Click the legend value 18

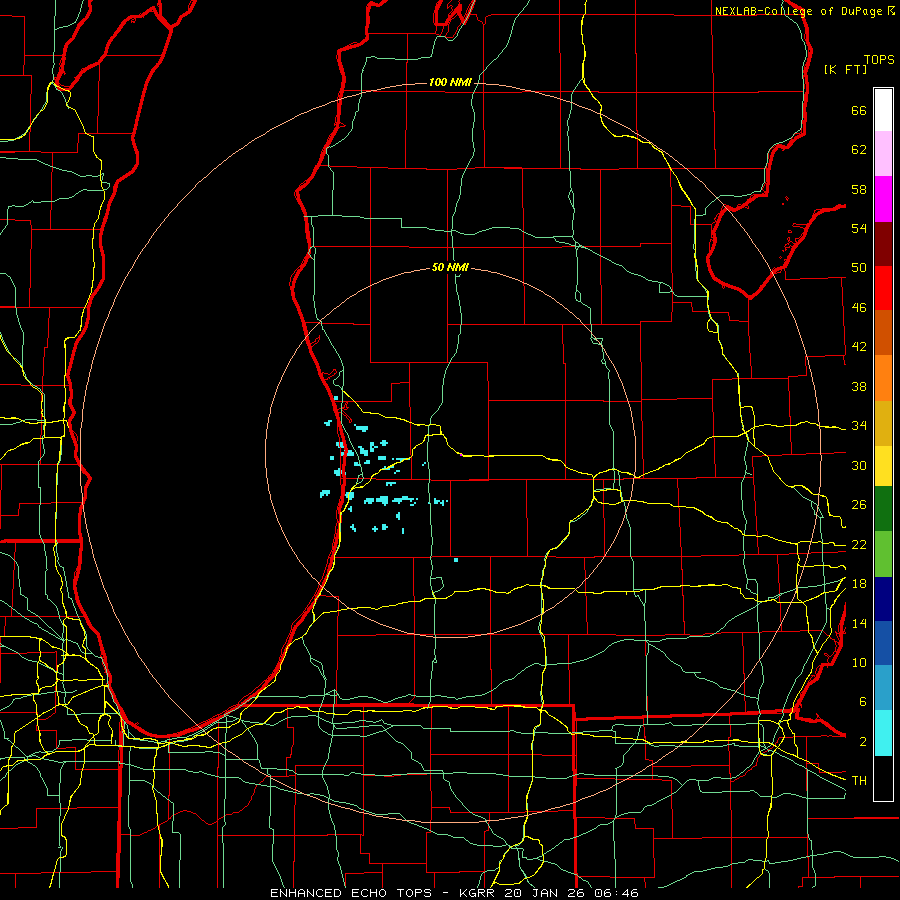[859, 584]
